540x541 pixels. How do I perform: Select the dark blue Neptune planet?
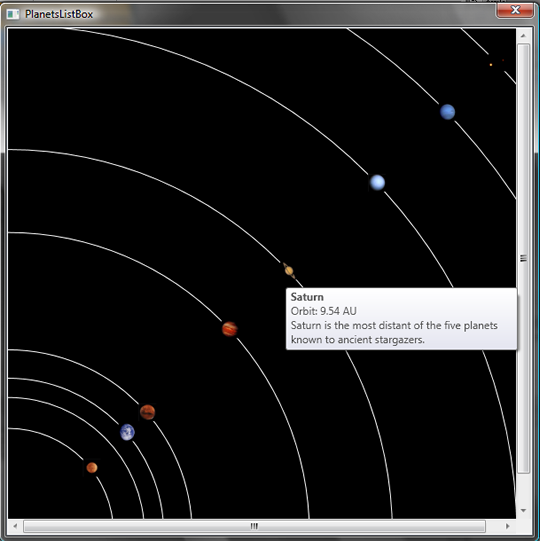[448, 112]
